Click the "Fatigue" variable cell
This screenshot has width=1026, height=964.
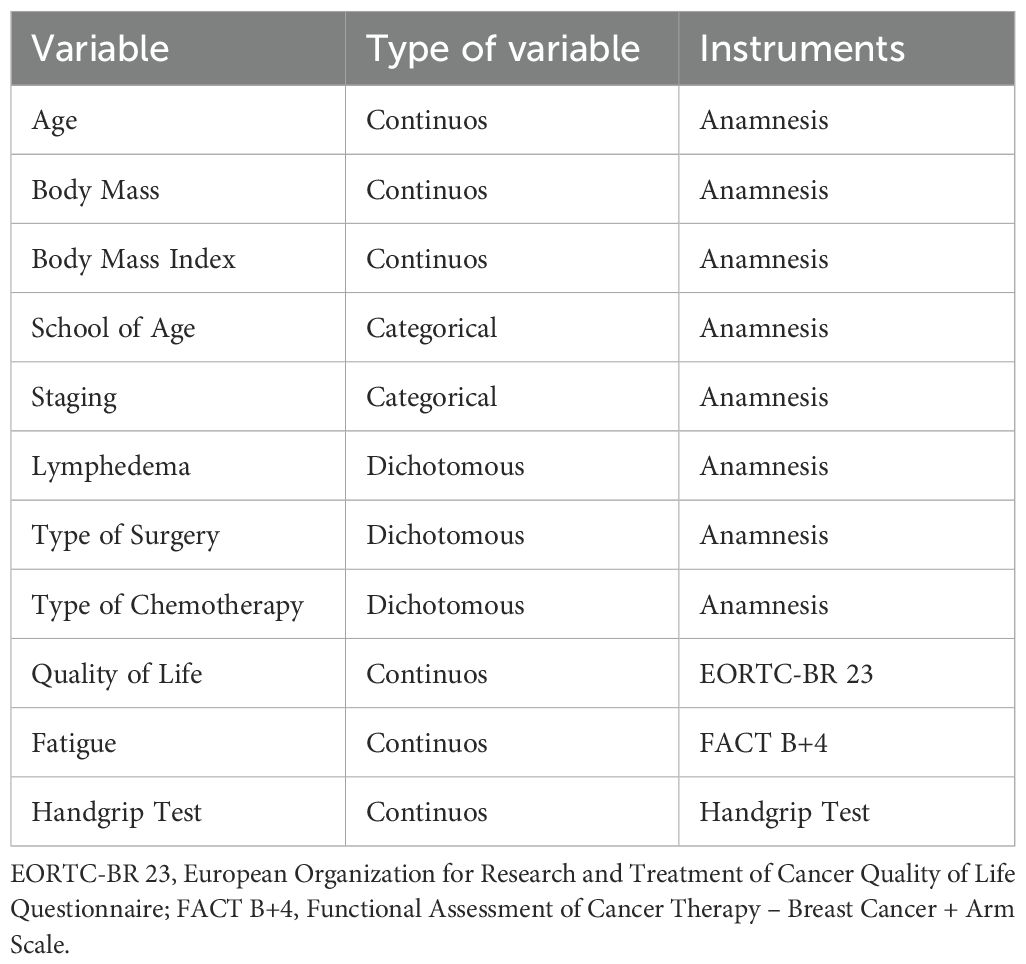[73, 743]
